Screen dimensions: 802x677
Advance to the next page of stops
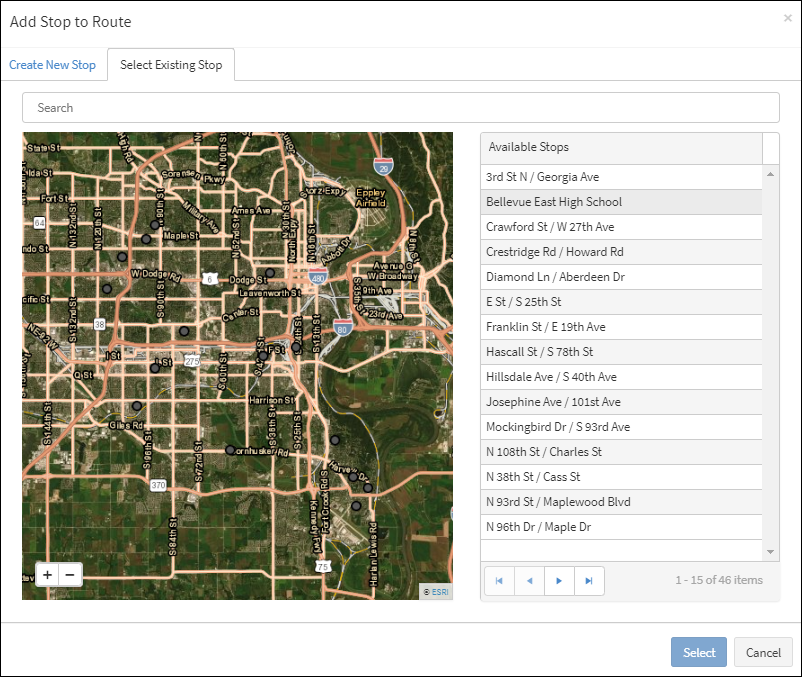pos(559,580)
